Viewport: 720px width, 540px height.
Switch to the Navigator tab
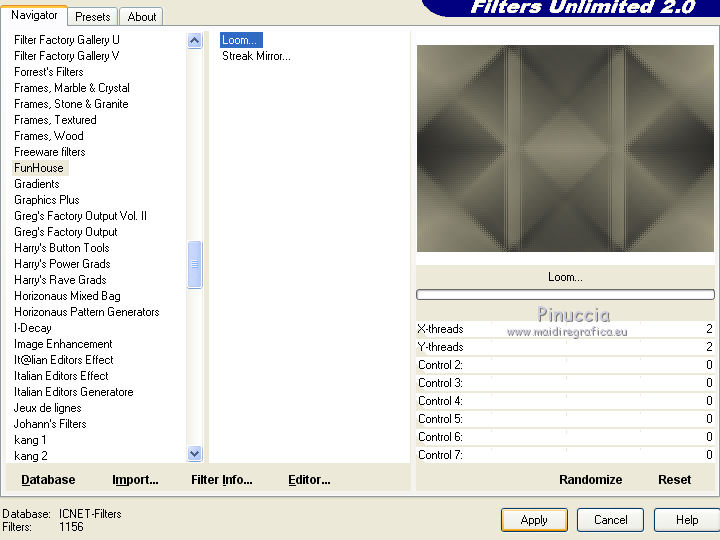(34, 15)
